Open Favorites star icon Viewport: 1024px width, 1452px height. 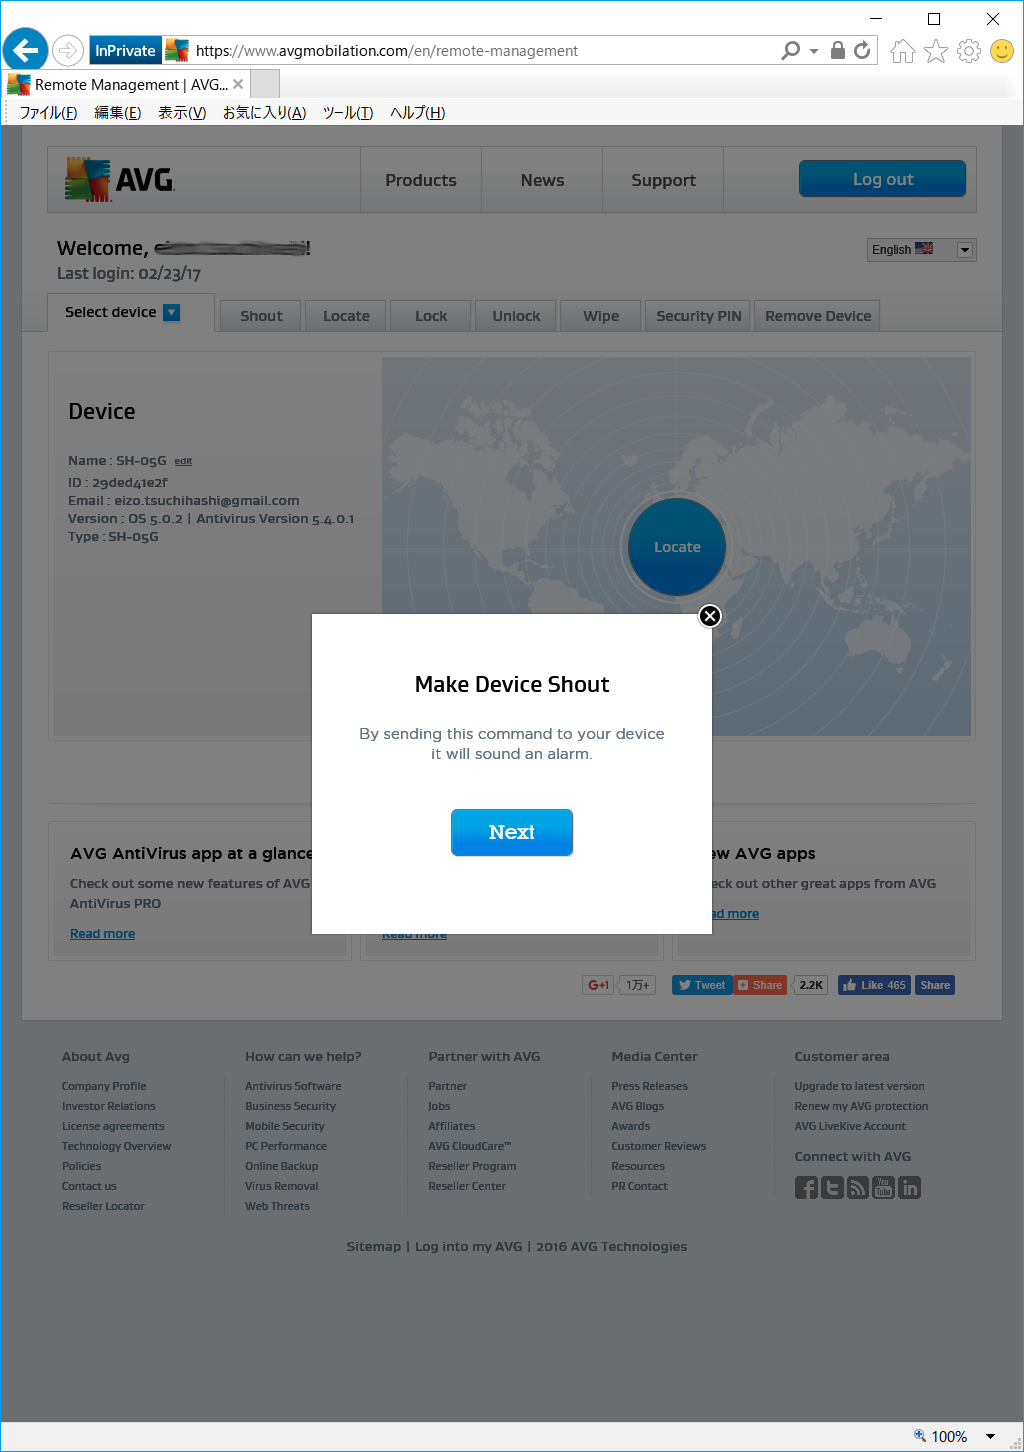pos(936,51)
